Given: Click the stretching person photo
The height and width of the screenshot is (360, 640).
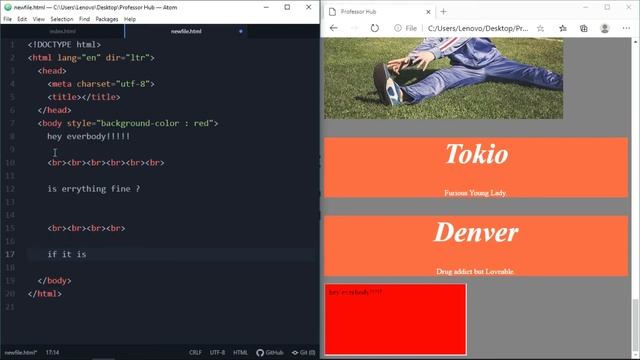Looking at the screenshot, I should (444, 78).
